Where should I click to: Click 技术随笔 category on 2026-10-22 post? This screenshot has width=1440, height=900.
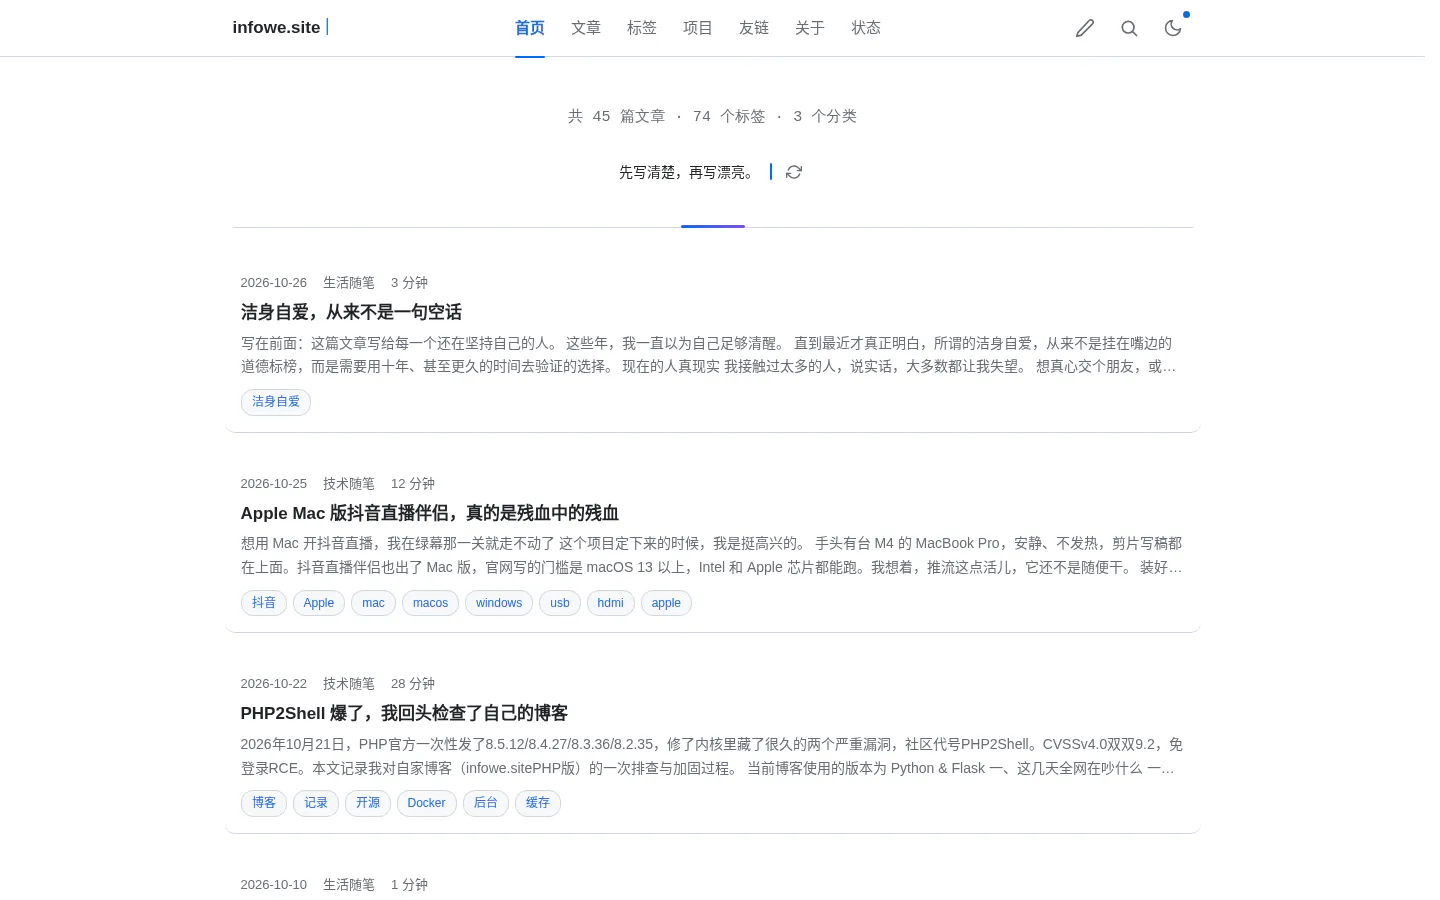349,684
